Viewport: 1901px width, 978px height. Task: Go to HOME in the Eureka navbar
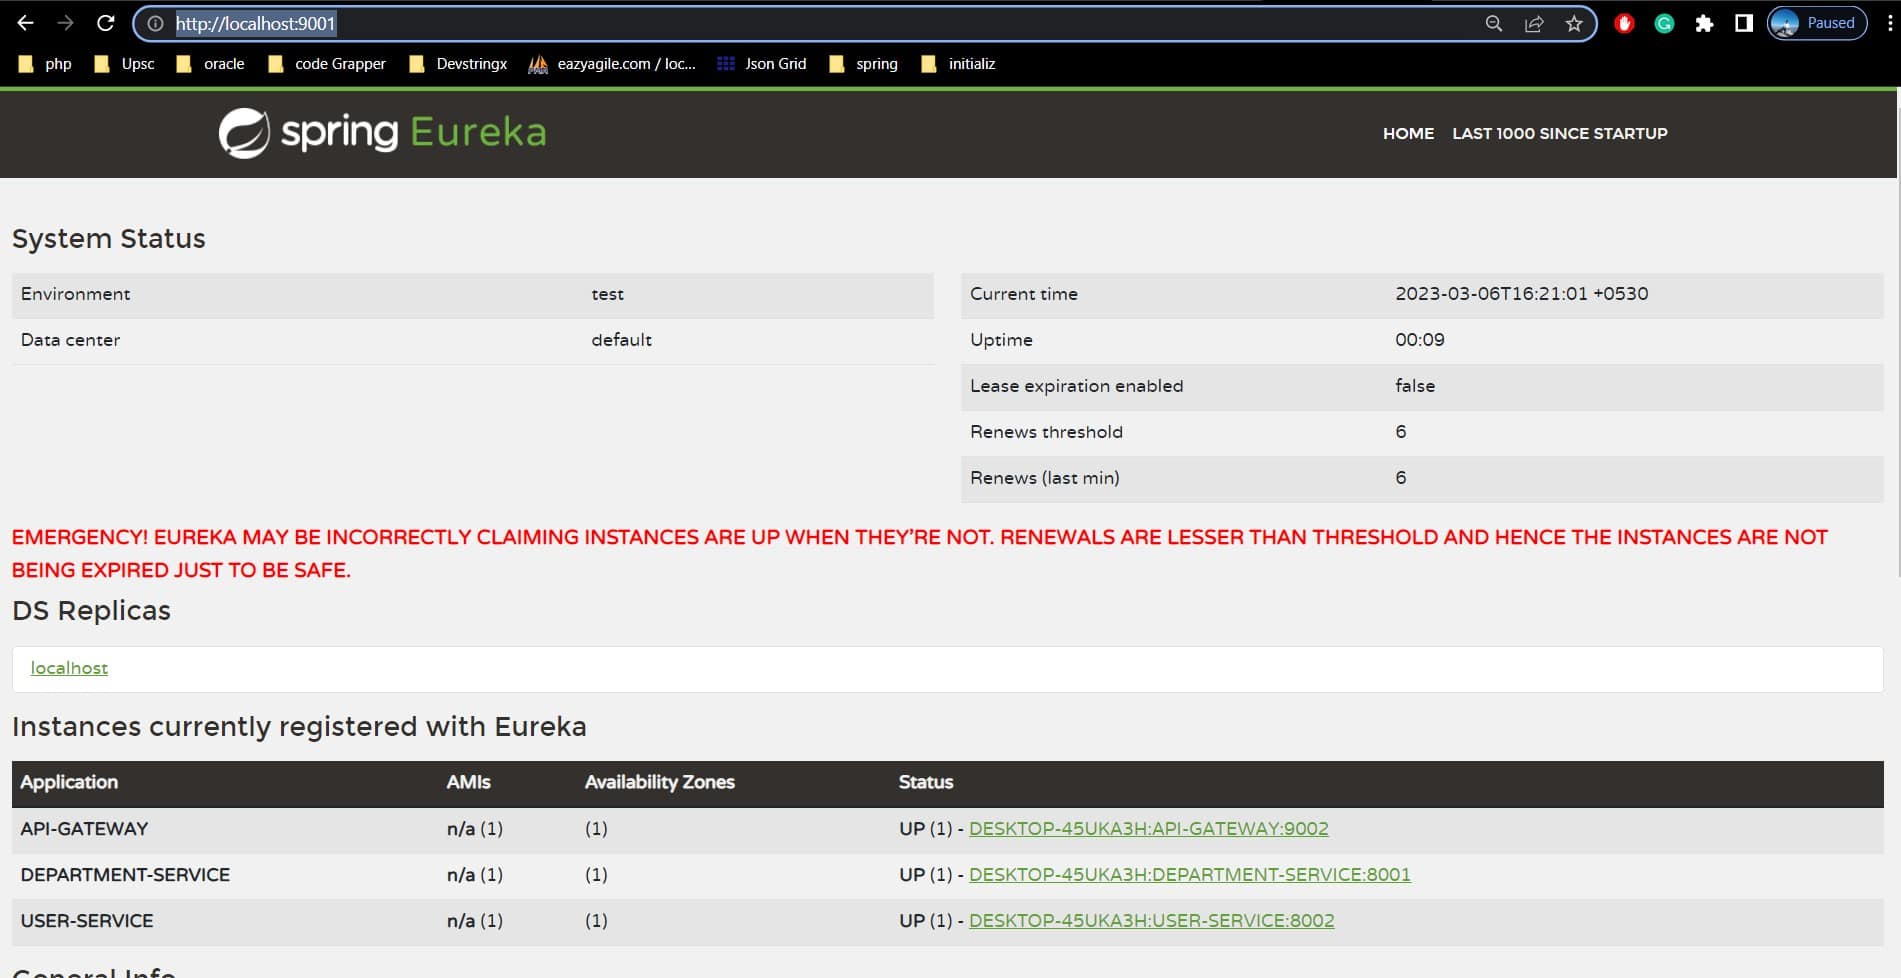(x=1408, y=133)
